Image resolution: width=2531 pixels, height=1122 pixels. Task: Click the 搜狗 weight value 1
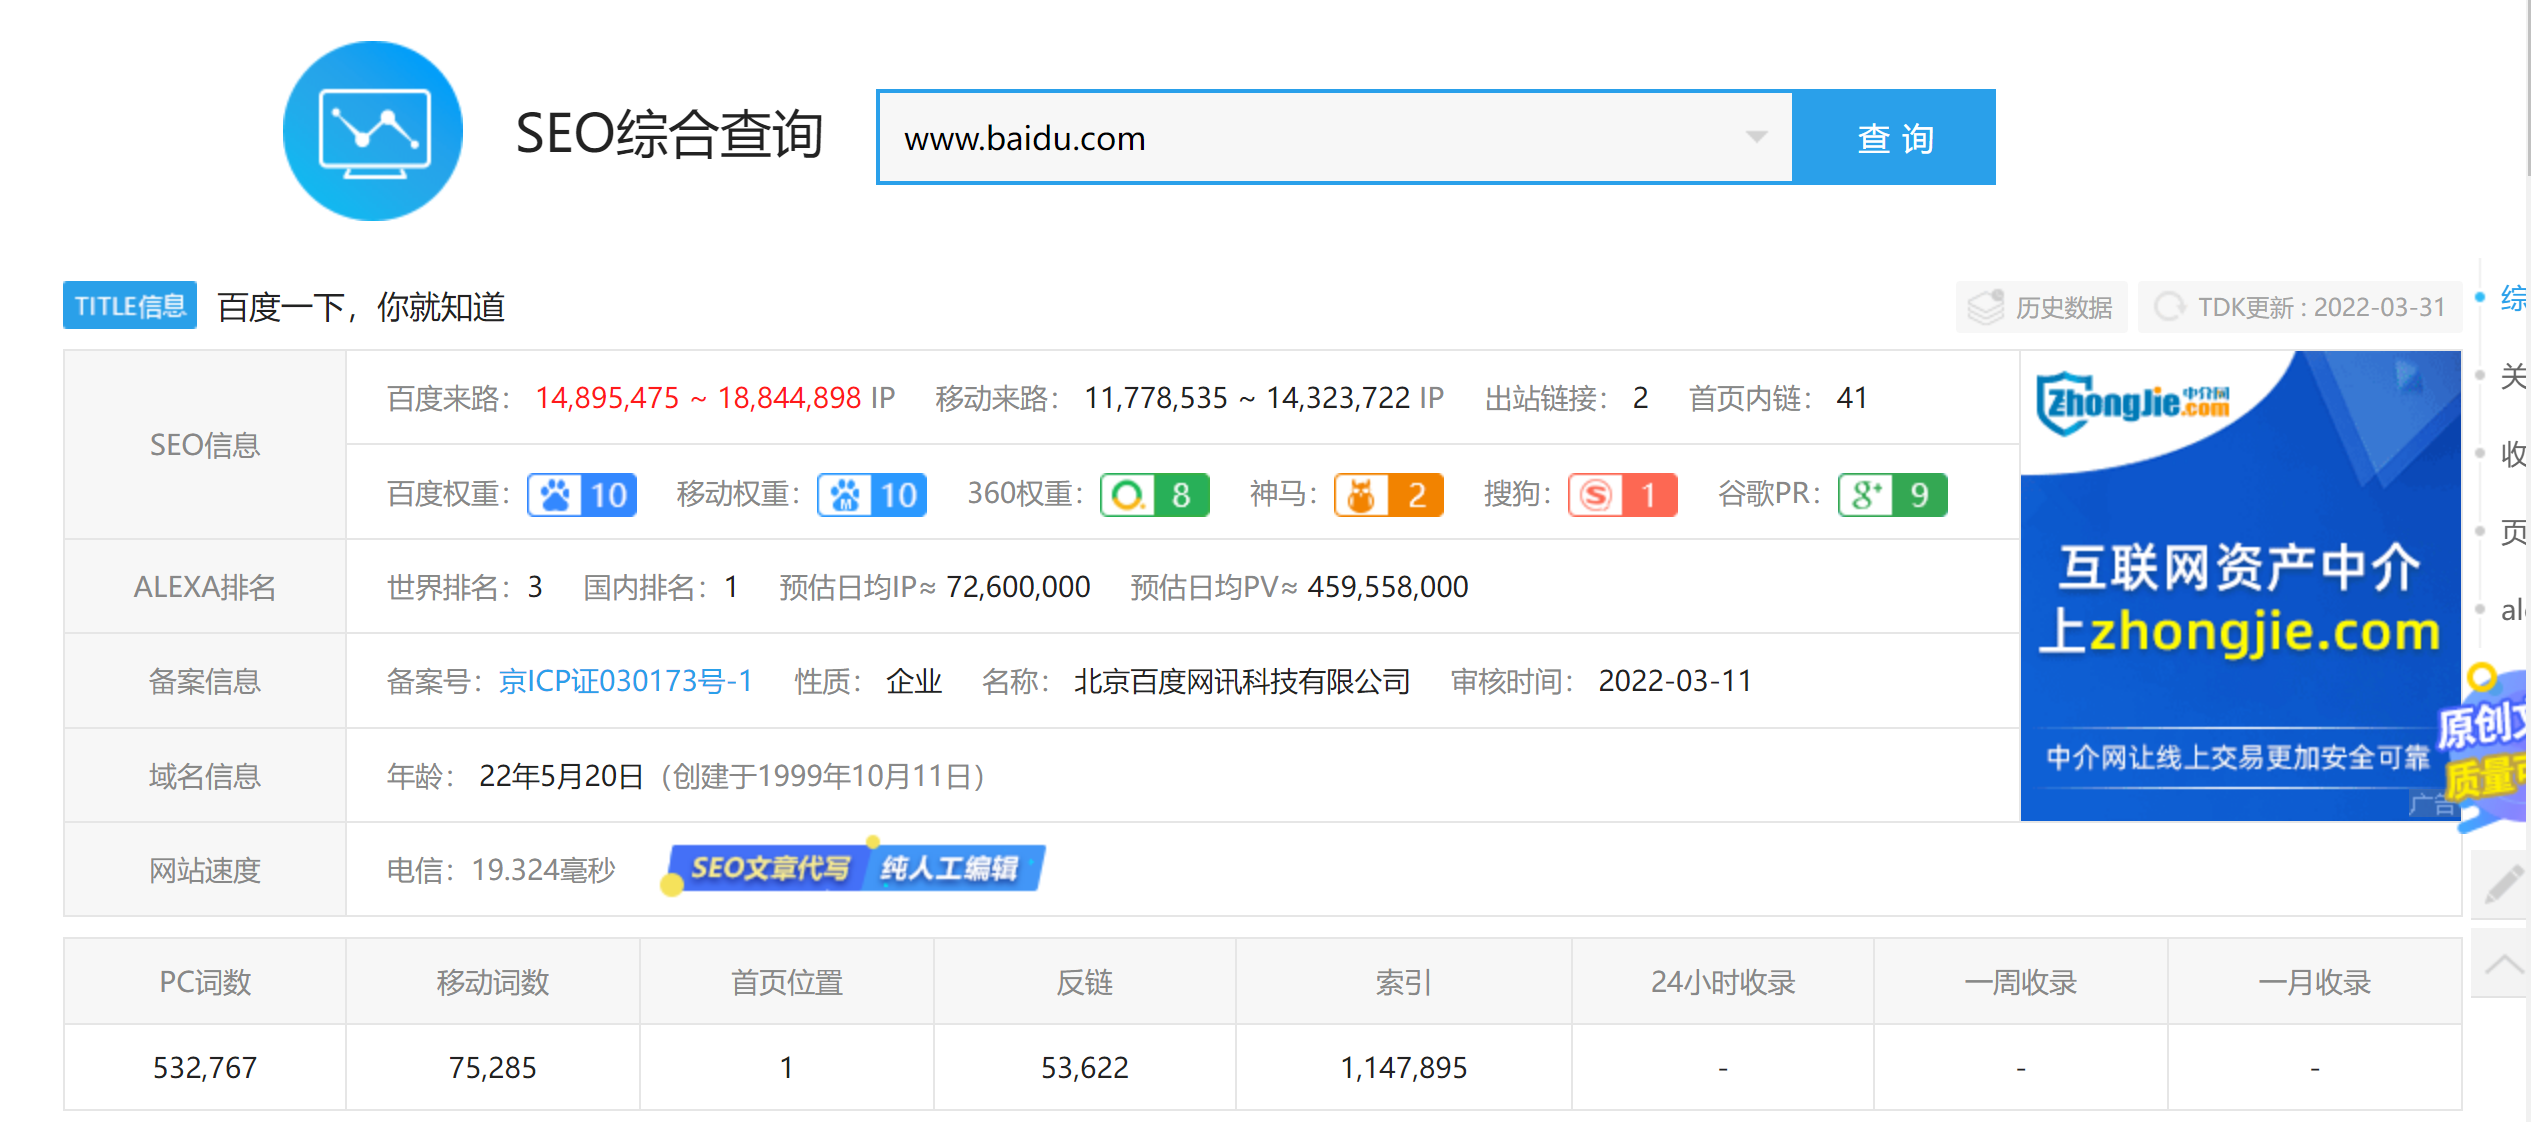tap(1650, 495)
